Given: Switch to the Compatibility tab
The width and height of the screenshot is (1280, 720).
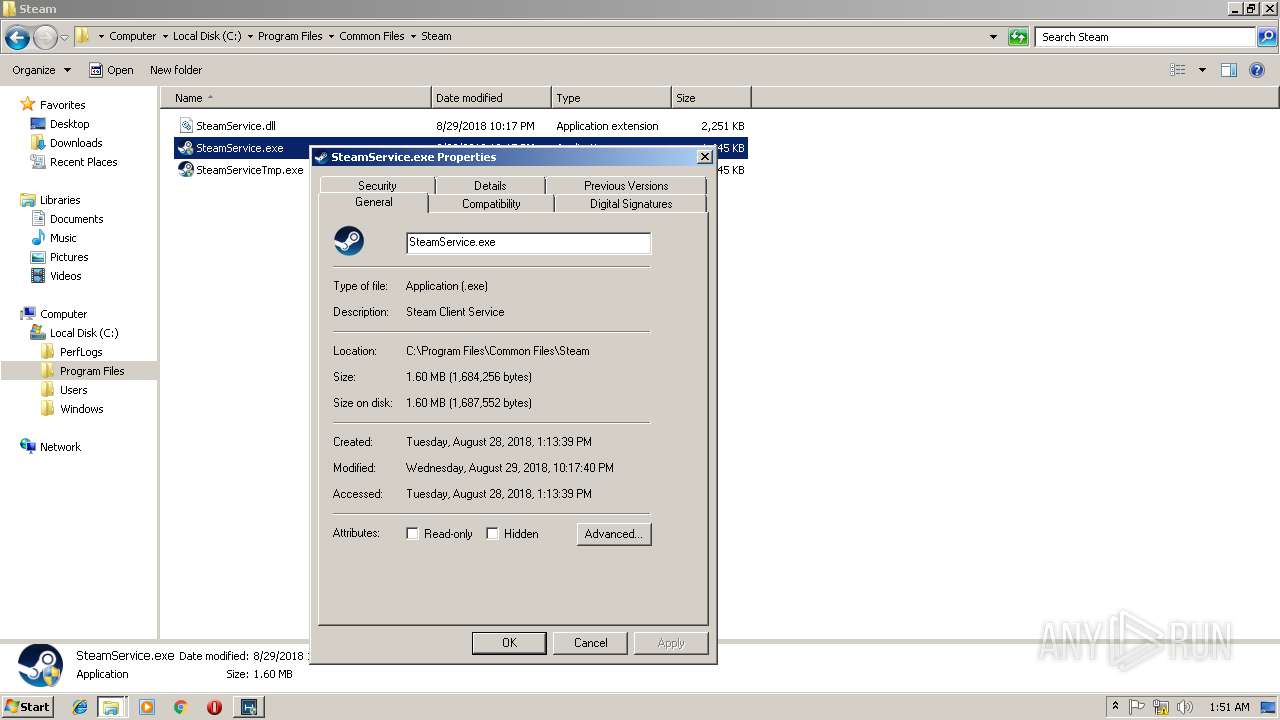Looking at the screenshot, I should tap(491, 203).
